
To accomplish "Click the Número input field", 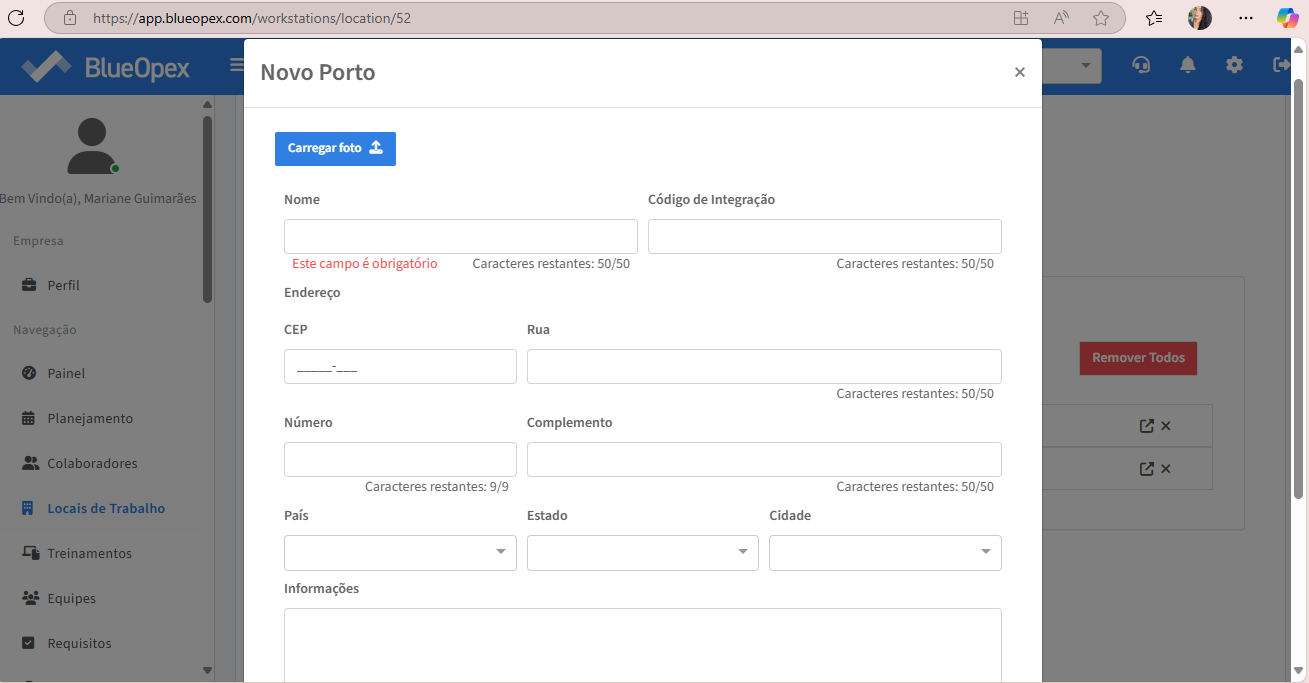I will coord(400,459).
